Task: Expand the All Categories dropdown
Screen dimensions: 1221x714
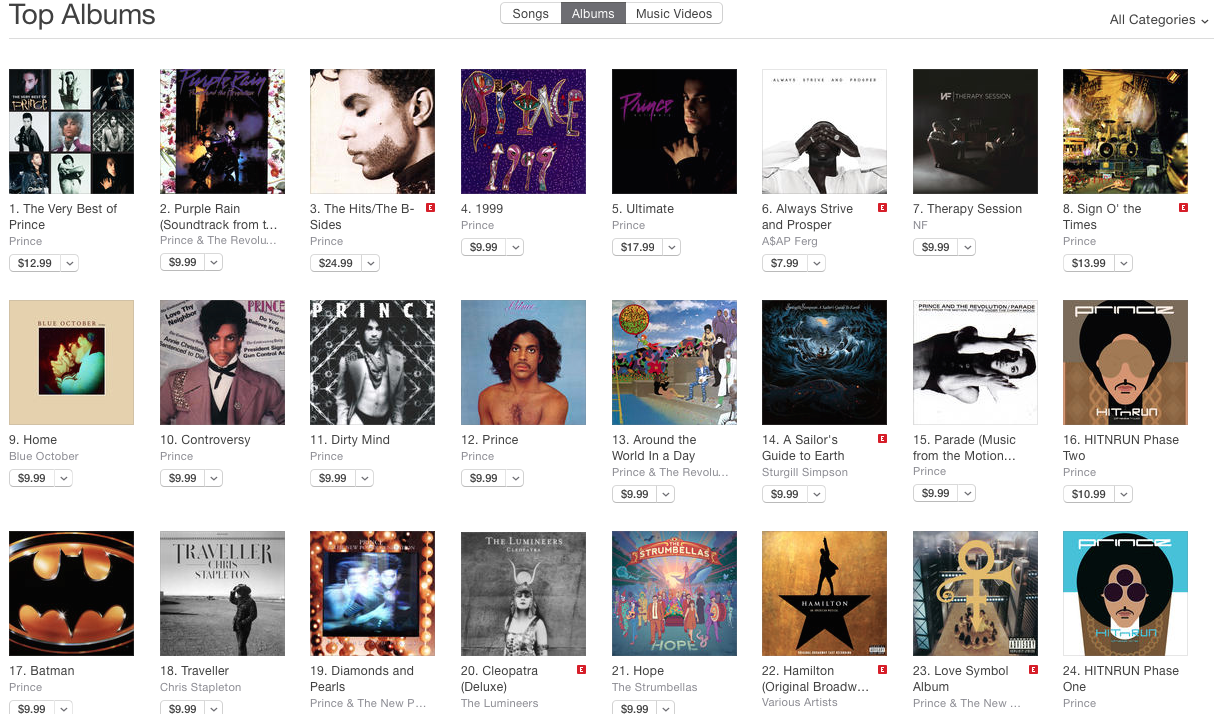Action: 1159,20
